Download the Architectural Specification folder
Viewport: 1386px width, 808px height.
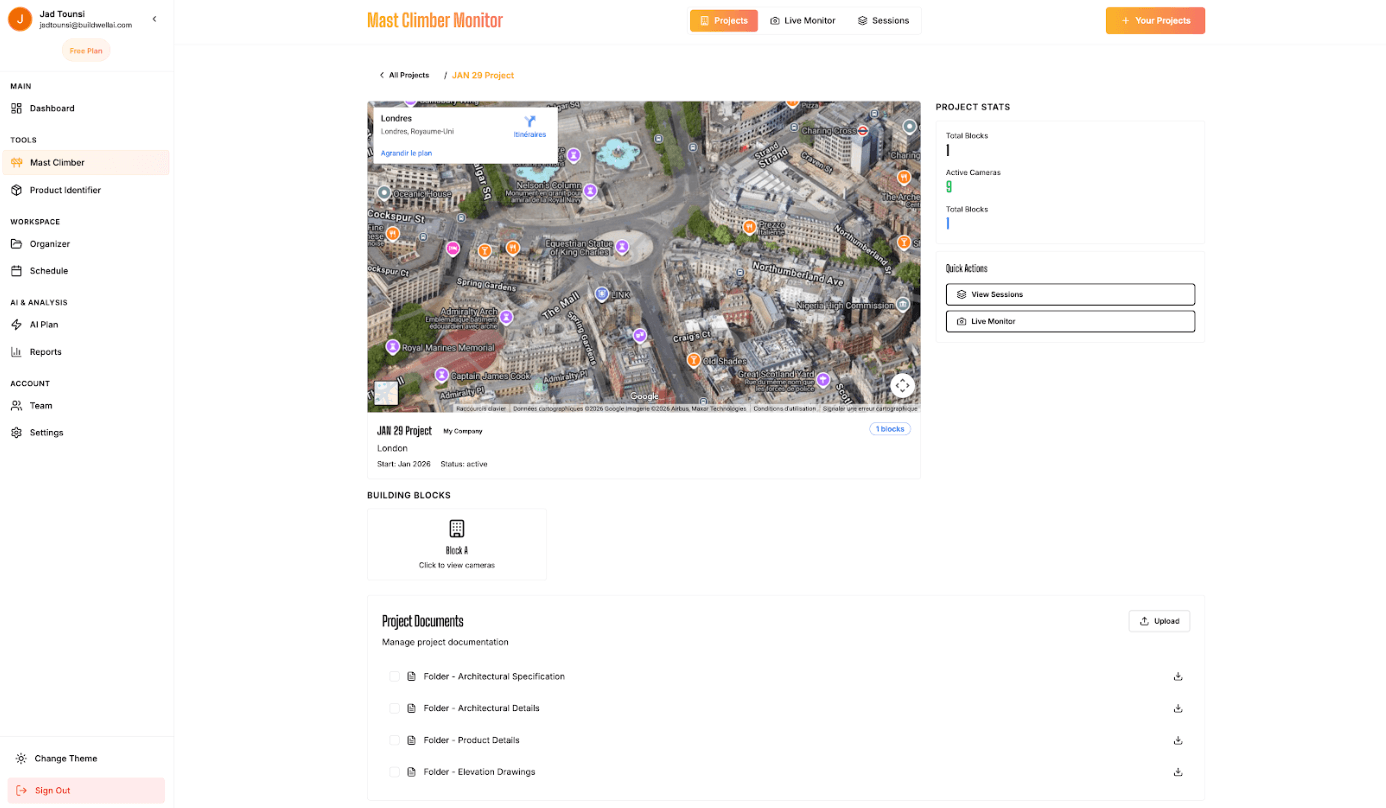[x=1178, y=677]
